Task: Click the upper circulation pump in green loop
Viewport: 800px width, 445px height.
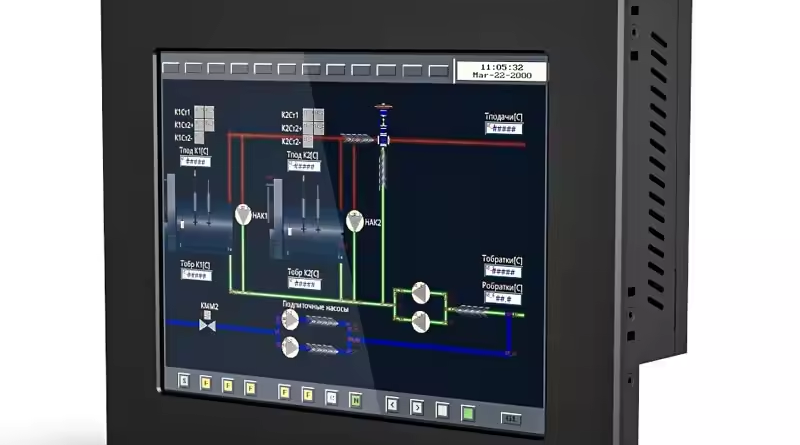Action: click(421, 294)
